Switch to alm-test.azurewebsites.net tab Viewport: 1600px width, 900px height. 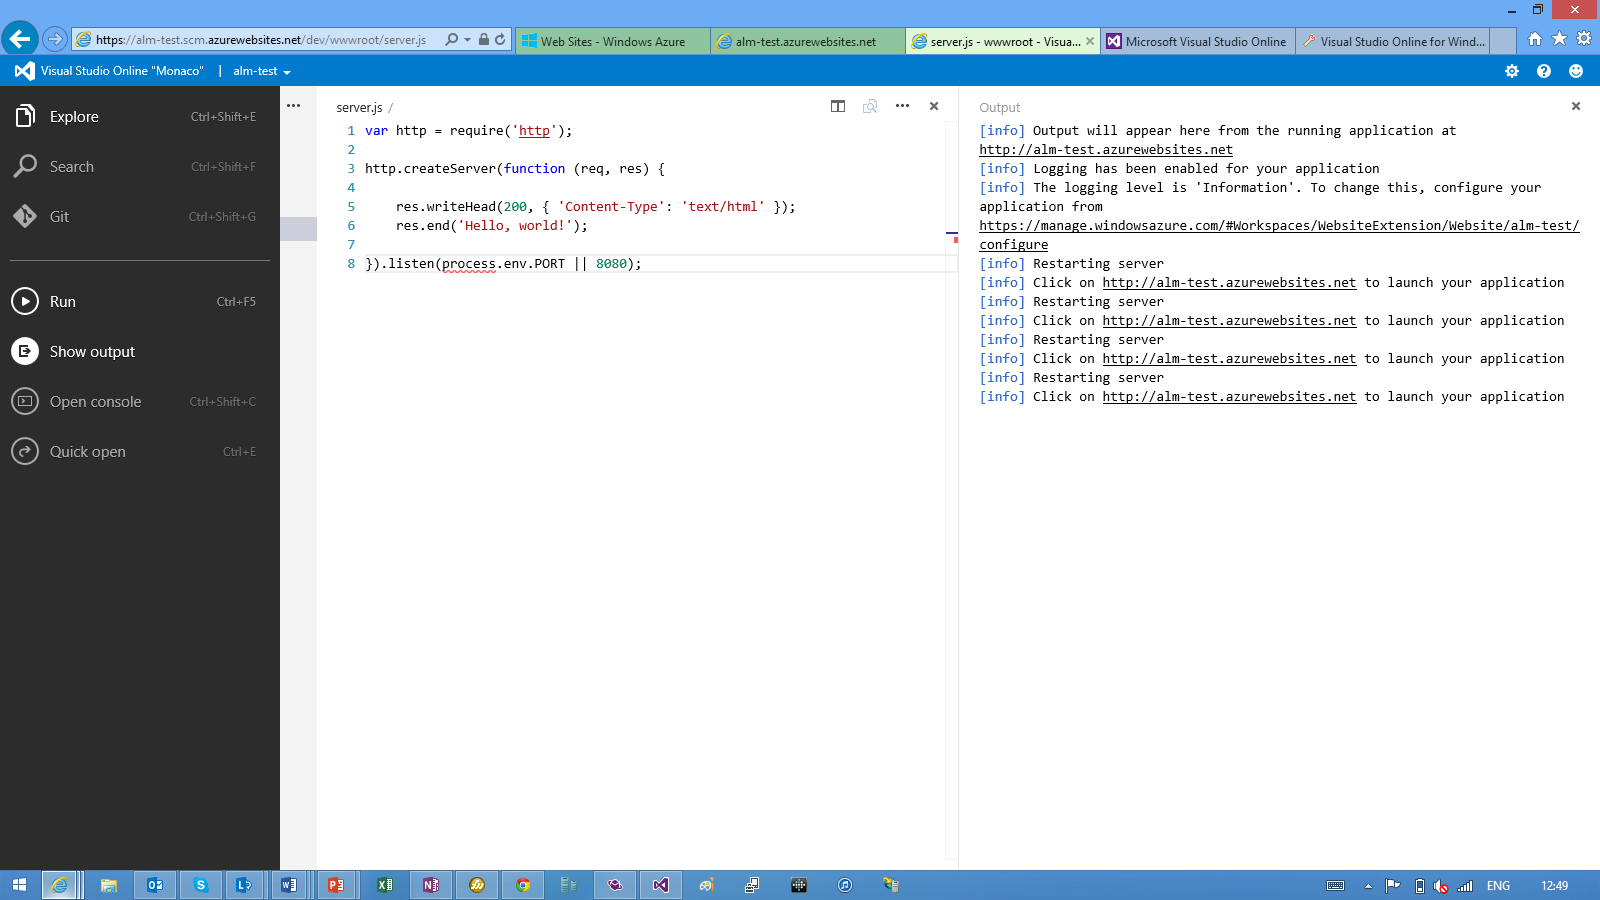[x=808, y=41]
